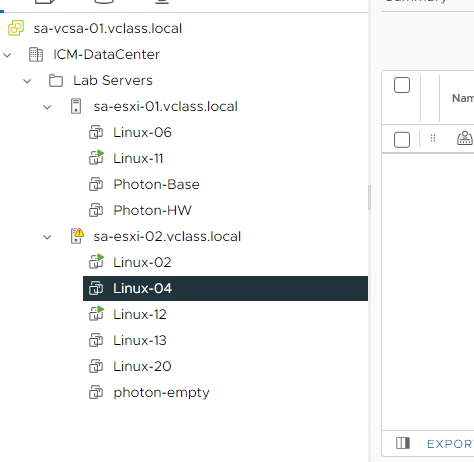Collapse the sa-esxi-02.vclass.local host node

(x=47, y=237)
